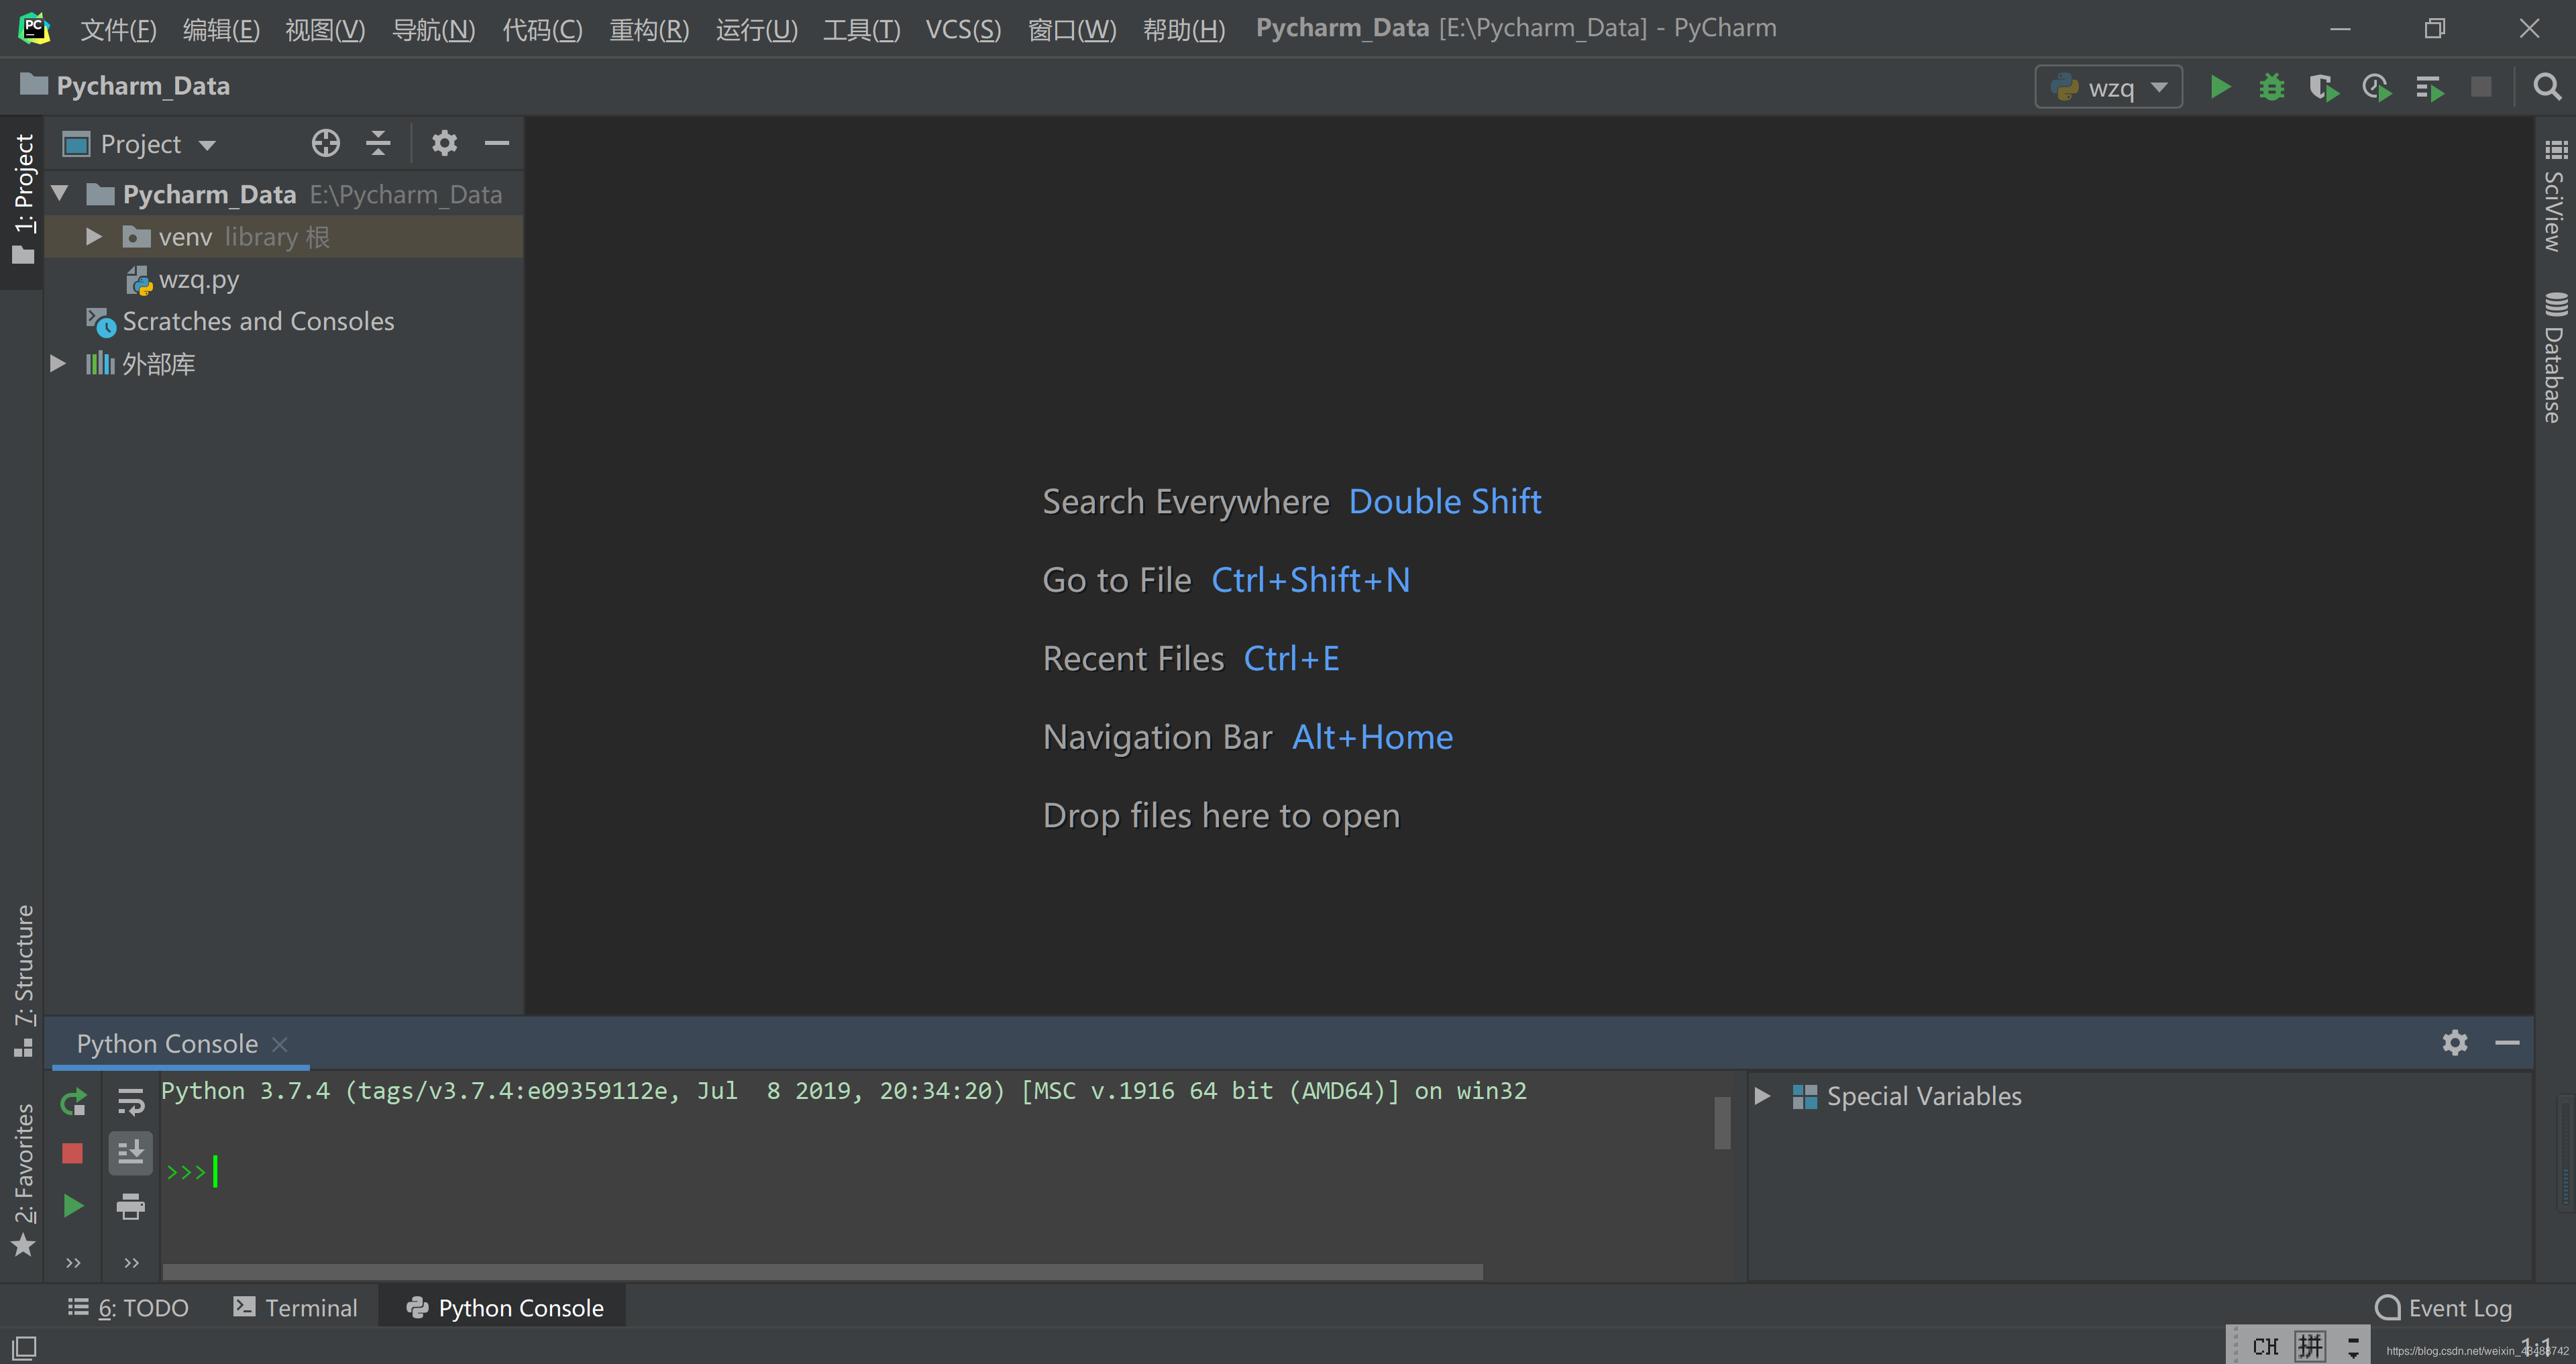
Task: Select the Python Console tab header
Action: [x=167, y=1044]
